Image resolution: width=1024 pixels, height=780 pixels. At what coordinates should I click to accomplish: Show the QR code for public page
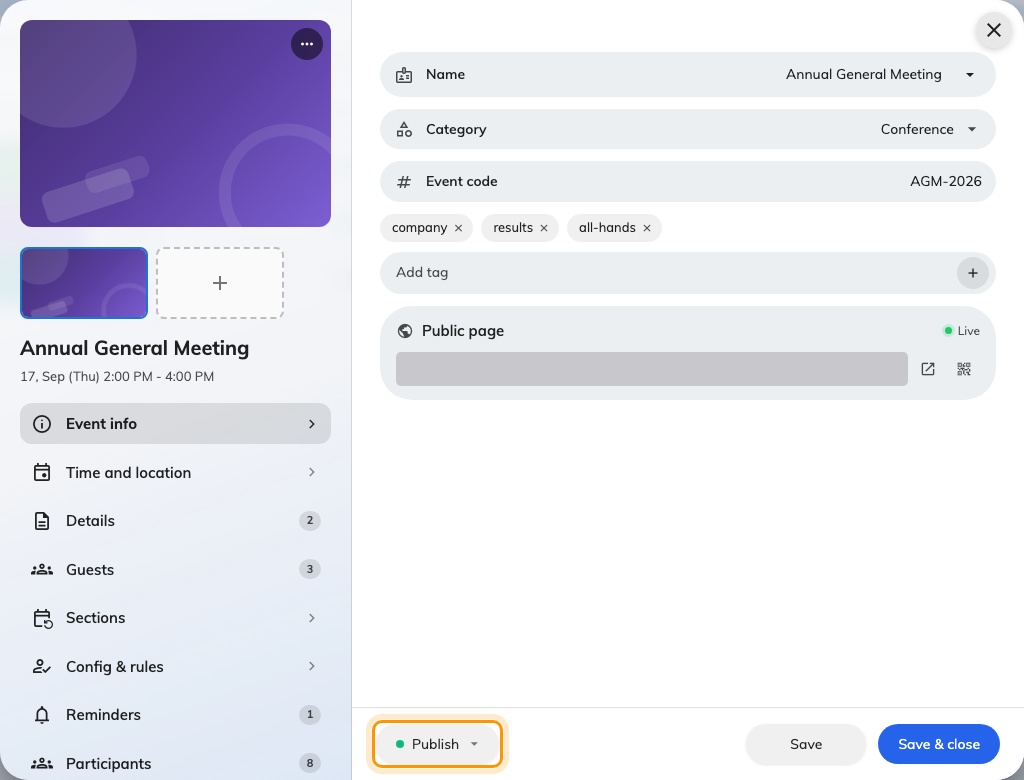point(964,369)
